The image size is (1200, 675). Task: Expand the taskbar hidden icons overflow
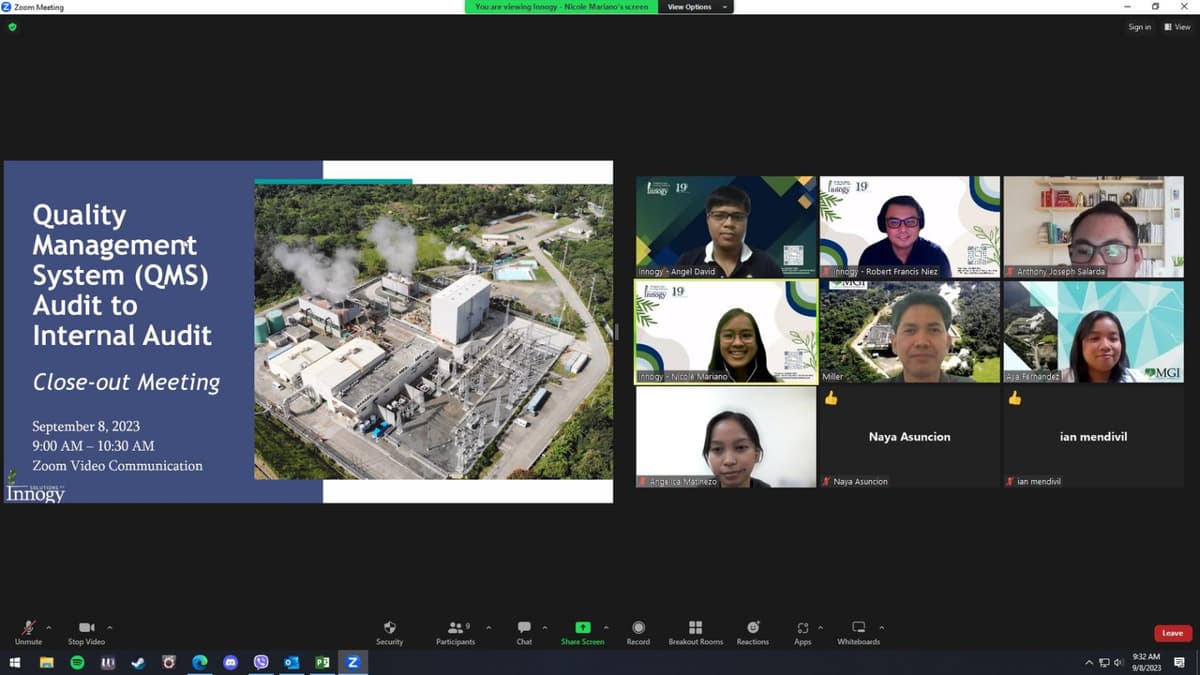[x=1089, y=662]
